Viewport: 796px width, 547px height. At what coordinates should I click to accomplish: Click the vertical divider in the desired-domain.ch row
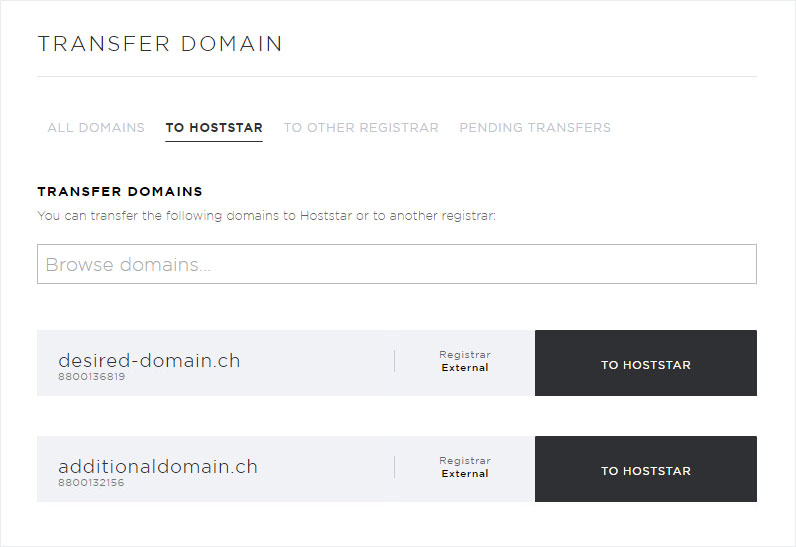394,361
